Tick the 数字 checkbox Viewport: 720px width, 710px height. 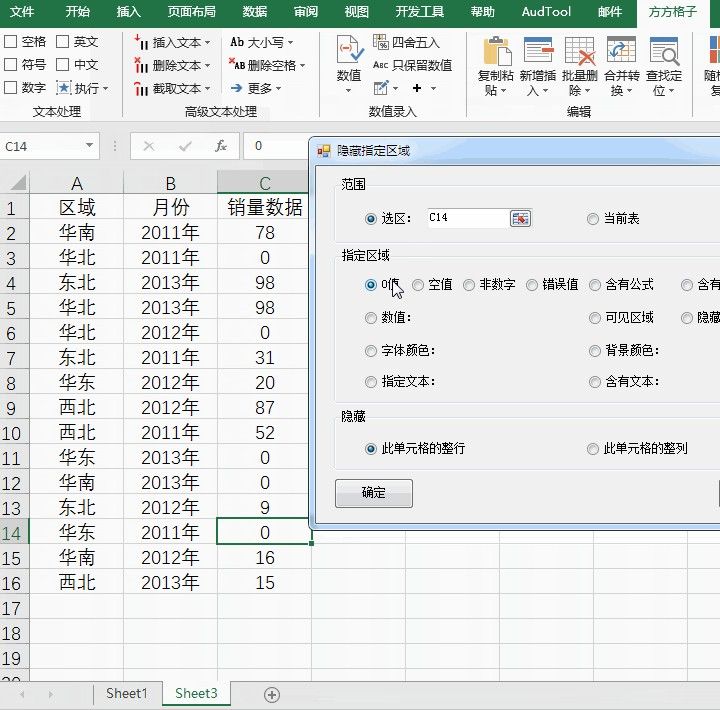[11, 88]
